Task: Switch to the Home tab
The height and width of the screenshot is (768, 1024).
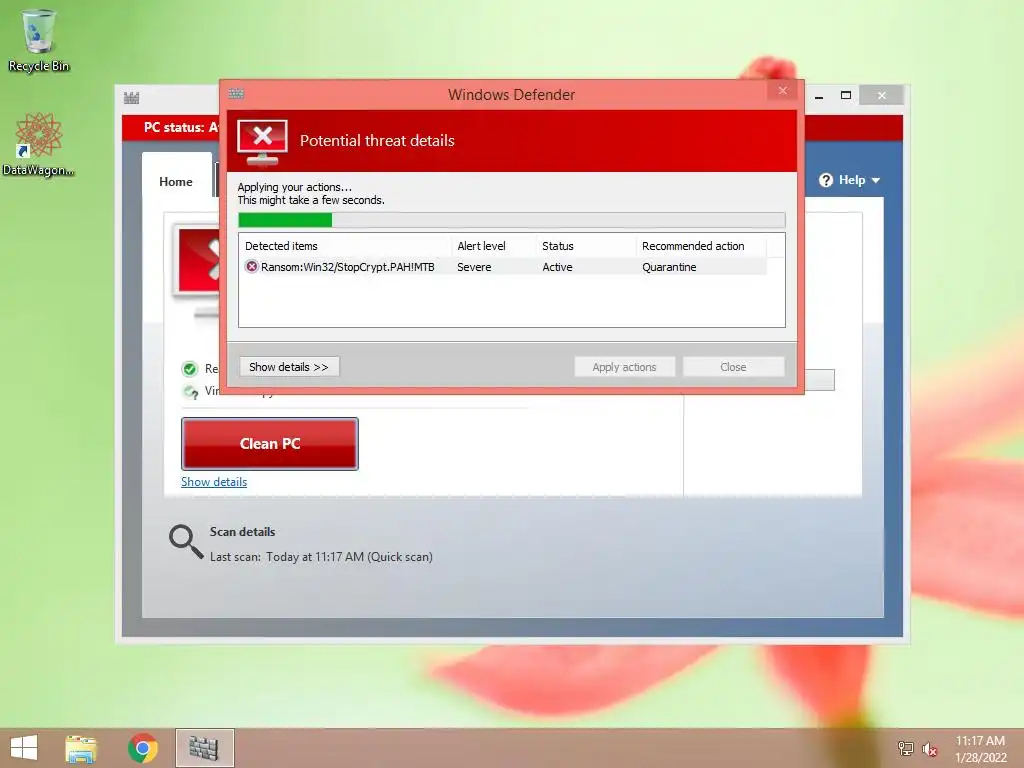Action: [x=176, y=182]
